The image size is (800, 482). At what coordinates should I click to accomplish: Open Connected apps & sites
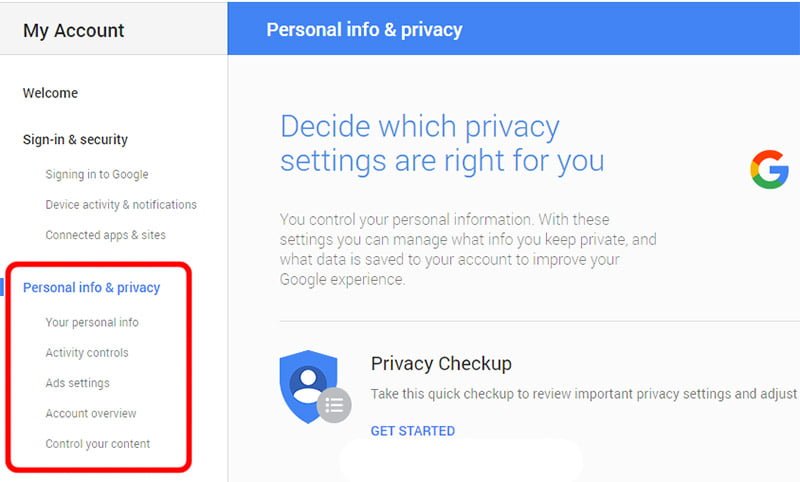[x=105, y=236]
